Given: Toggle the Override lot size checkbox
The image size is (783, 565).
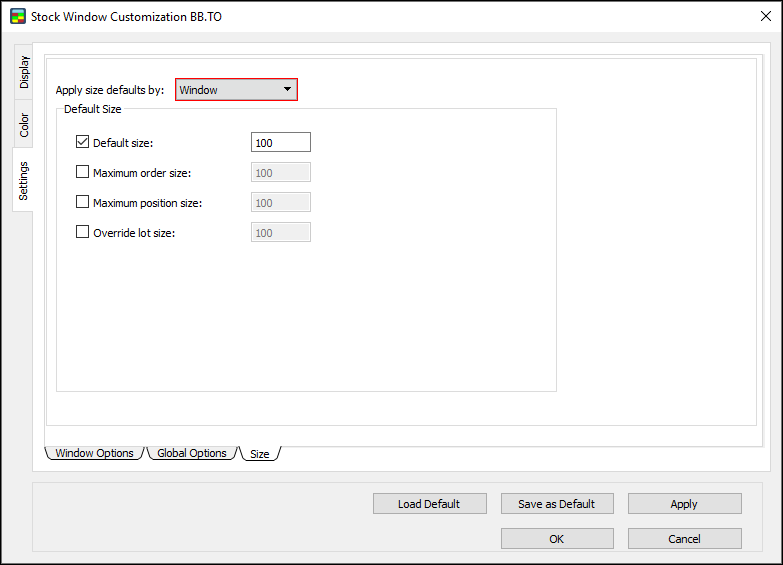Looking at the screenshot, I should [83, 233].
